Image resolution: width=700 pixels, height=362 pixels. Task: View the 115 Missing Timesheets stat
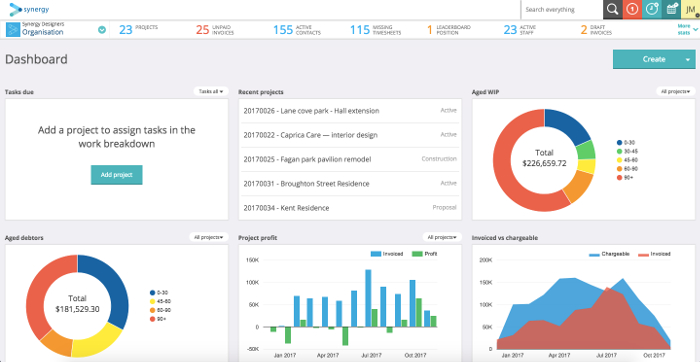point(375,30)
